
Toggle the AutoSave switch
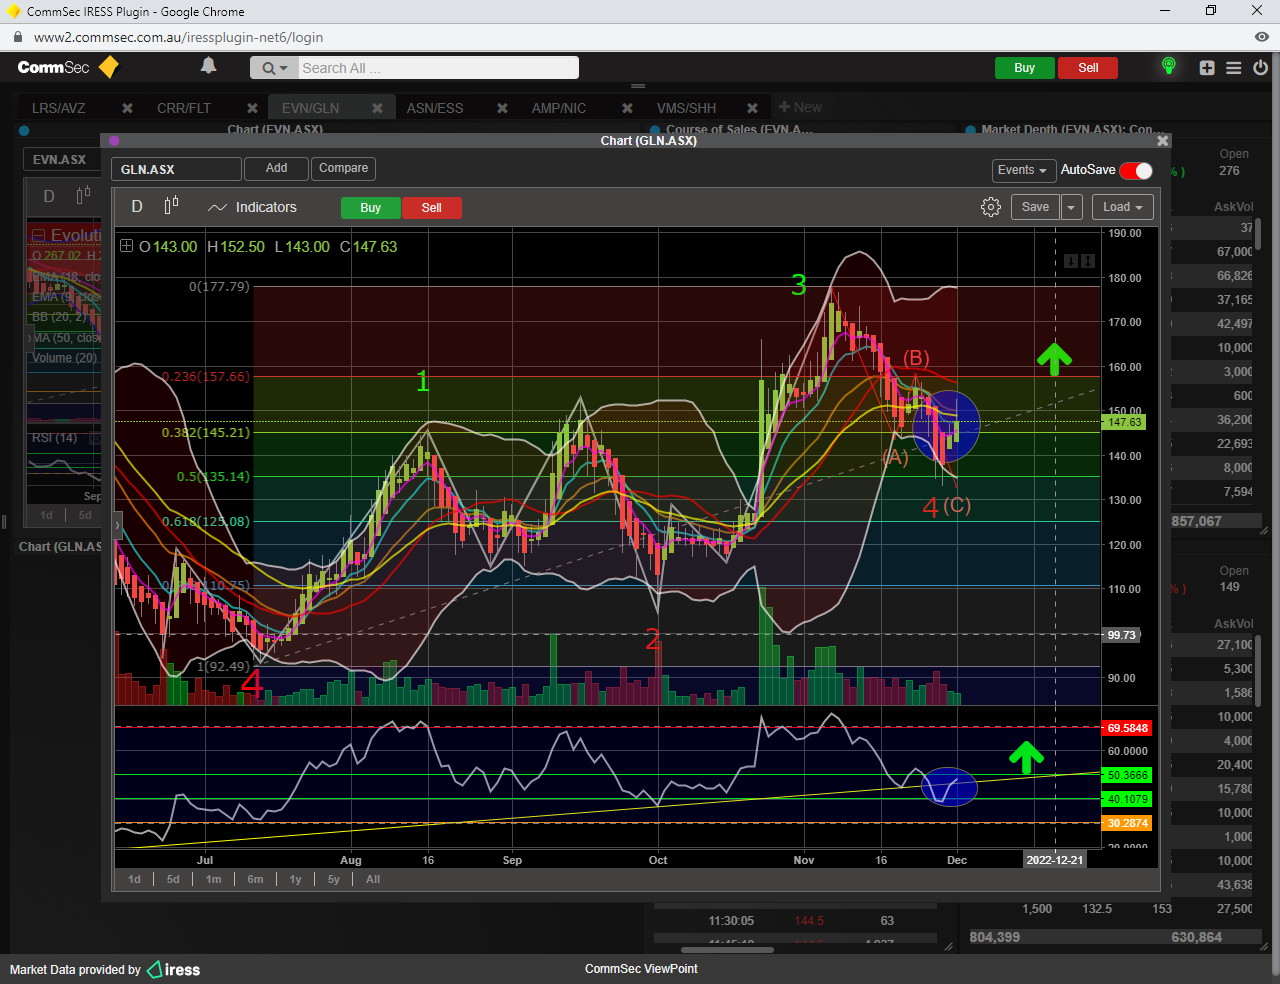pos(1136,170)
